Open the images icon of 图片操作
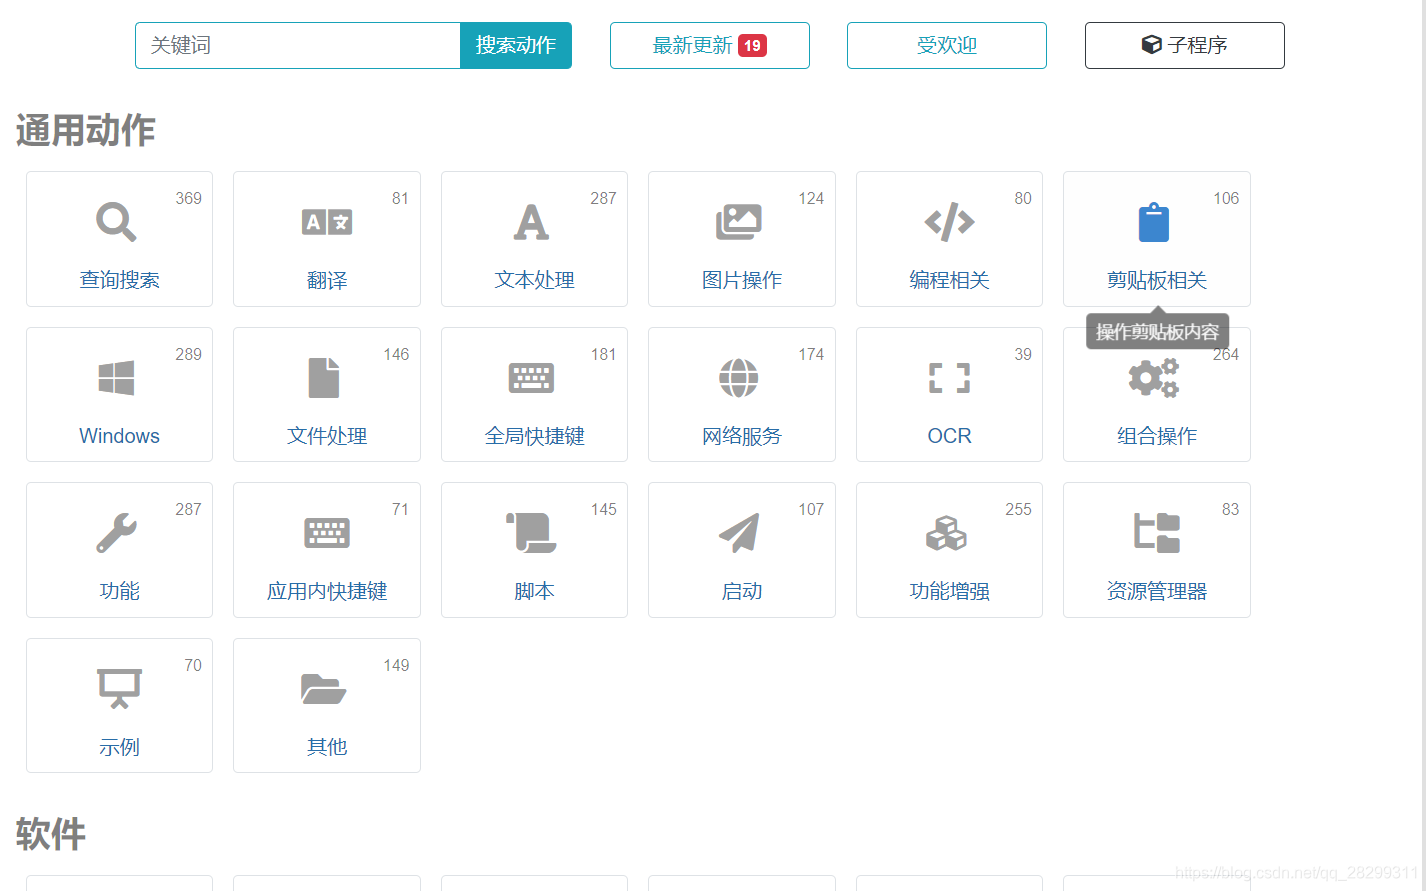The height and width of the screenshot is (891, 1426). point(739,222)
